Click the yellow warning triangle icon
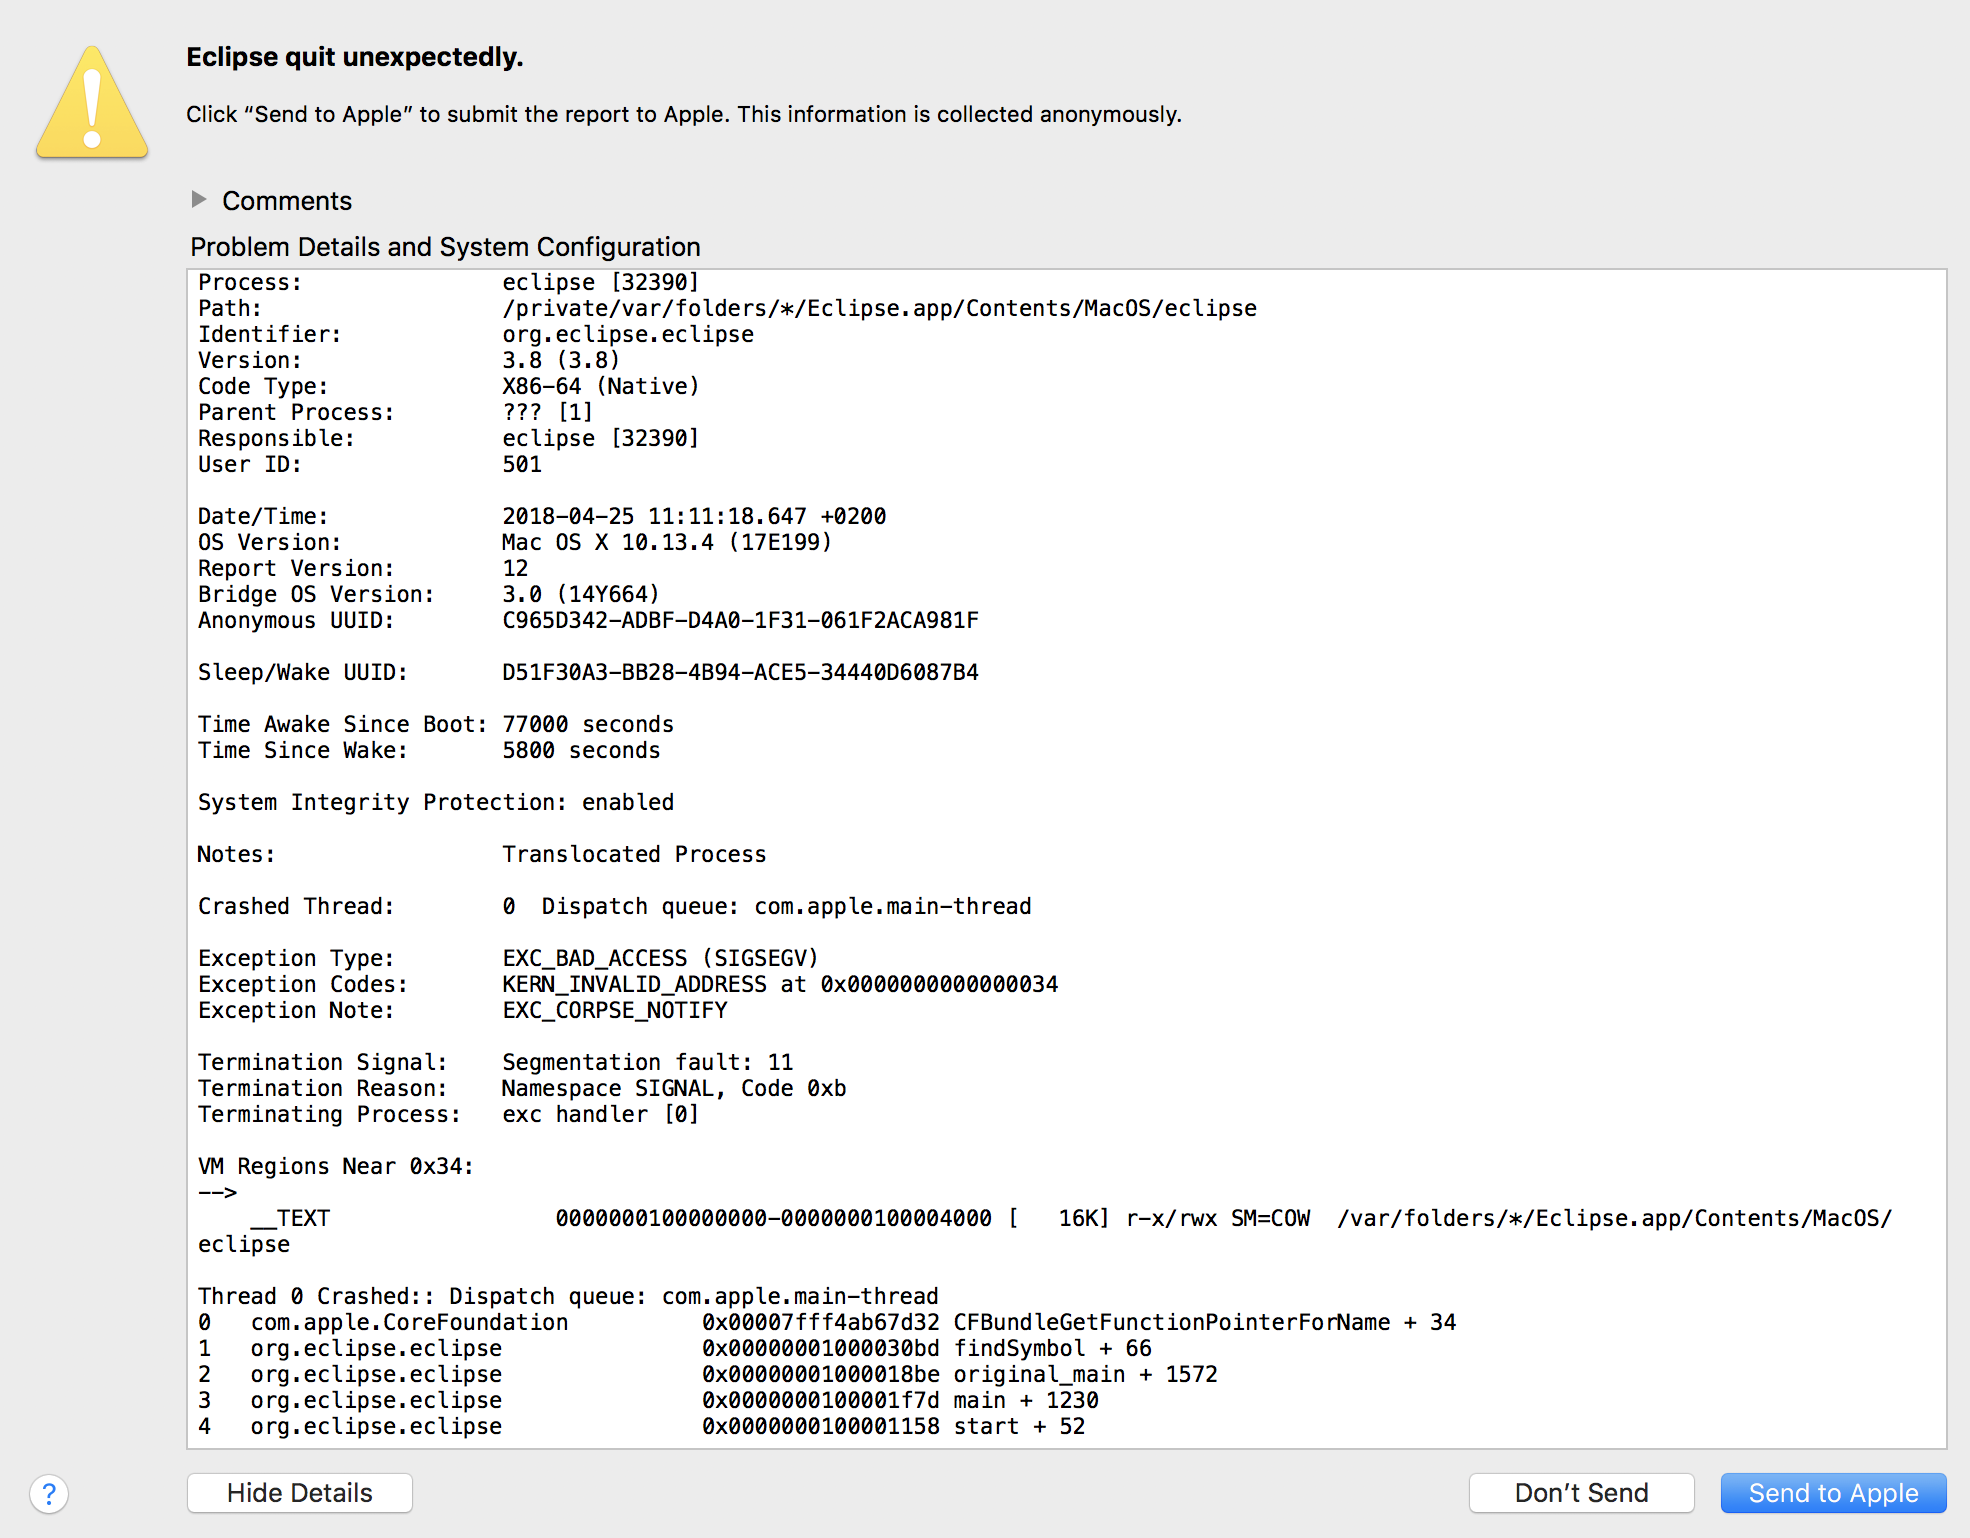This screenshot has width=1970, height=1538. (92, 104)
